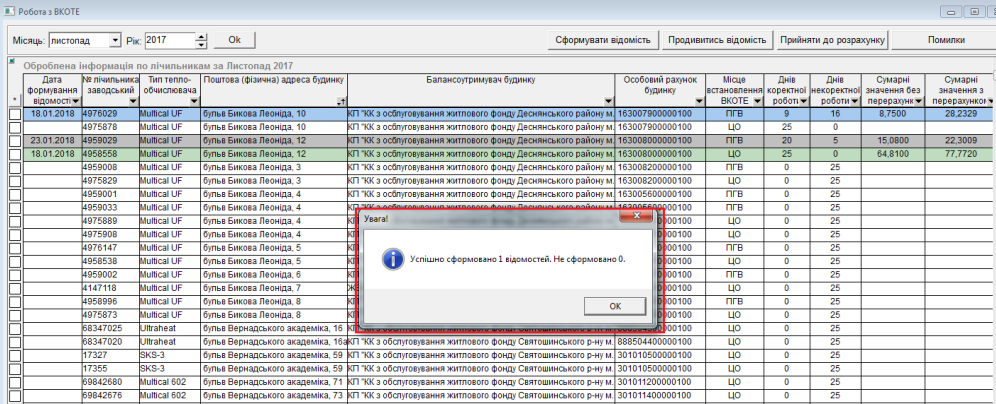Increase the year with the up spinner

[202, 36]
